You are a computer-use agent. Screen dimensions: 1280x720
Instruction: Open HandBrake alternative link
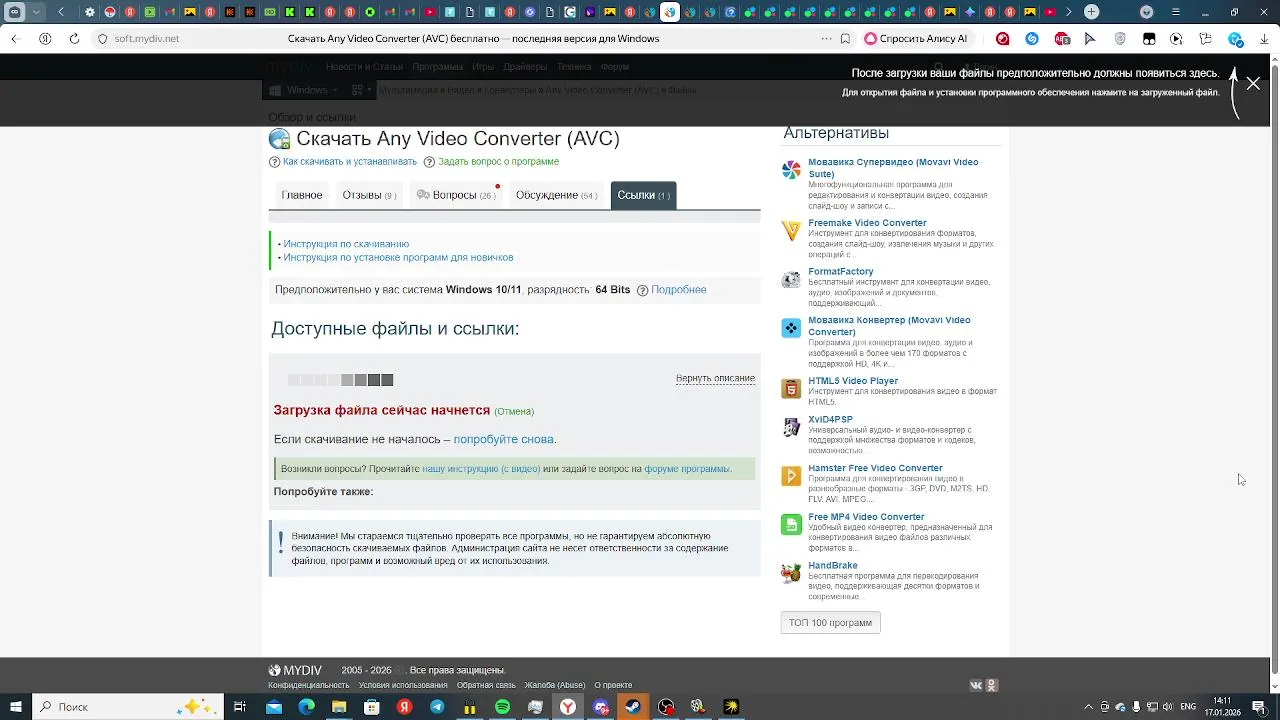click(x=833, y=566)
